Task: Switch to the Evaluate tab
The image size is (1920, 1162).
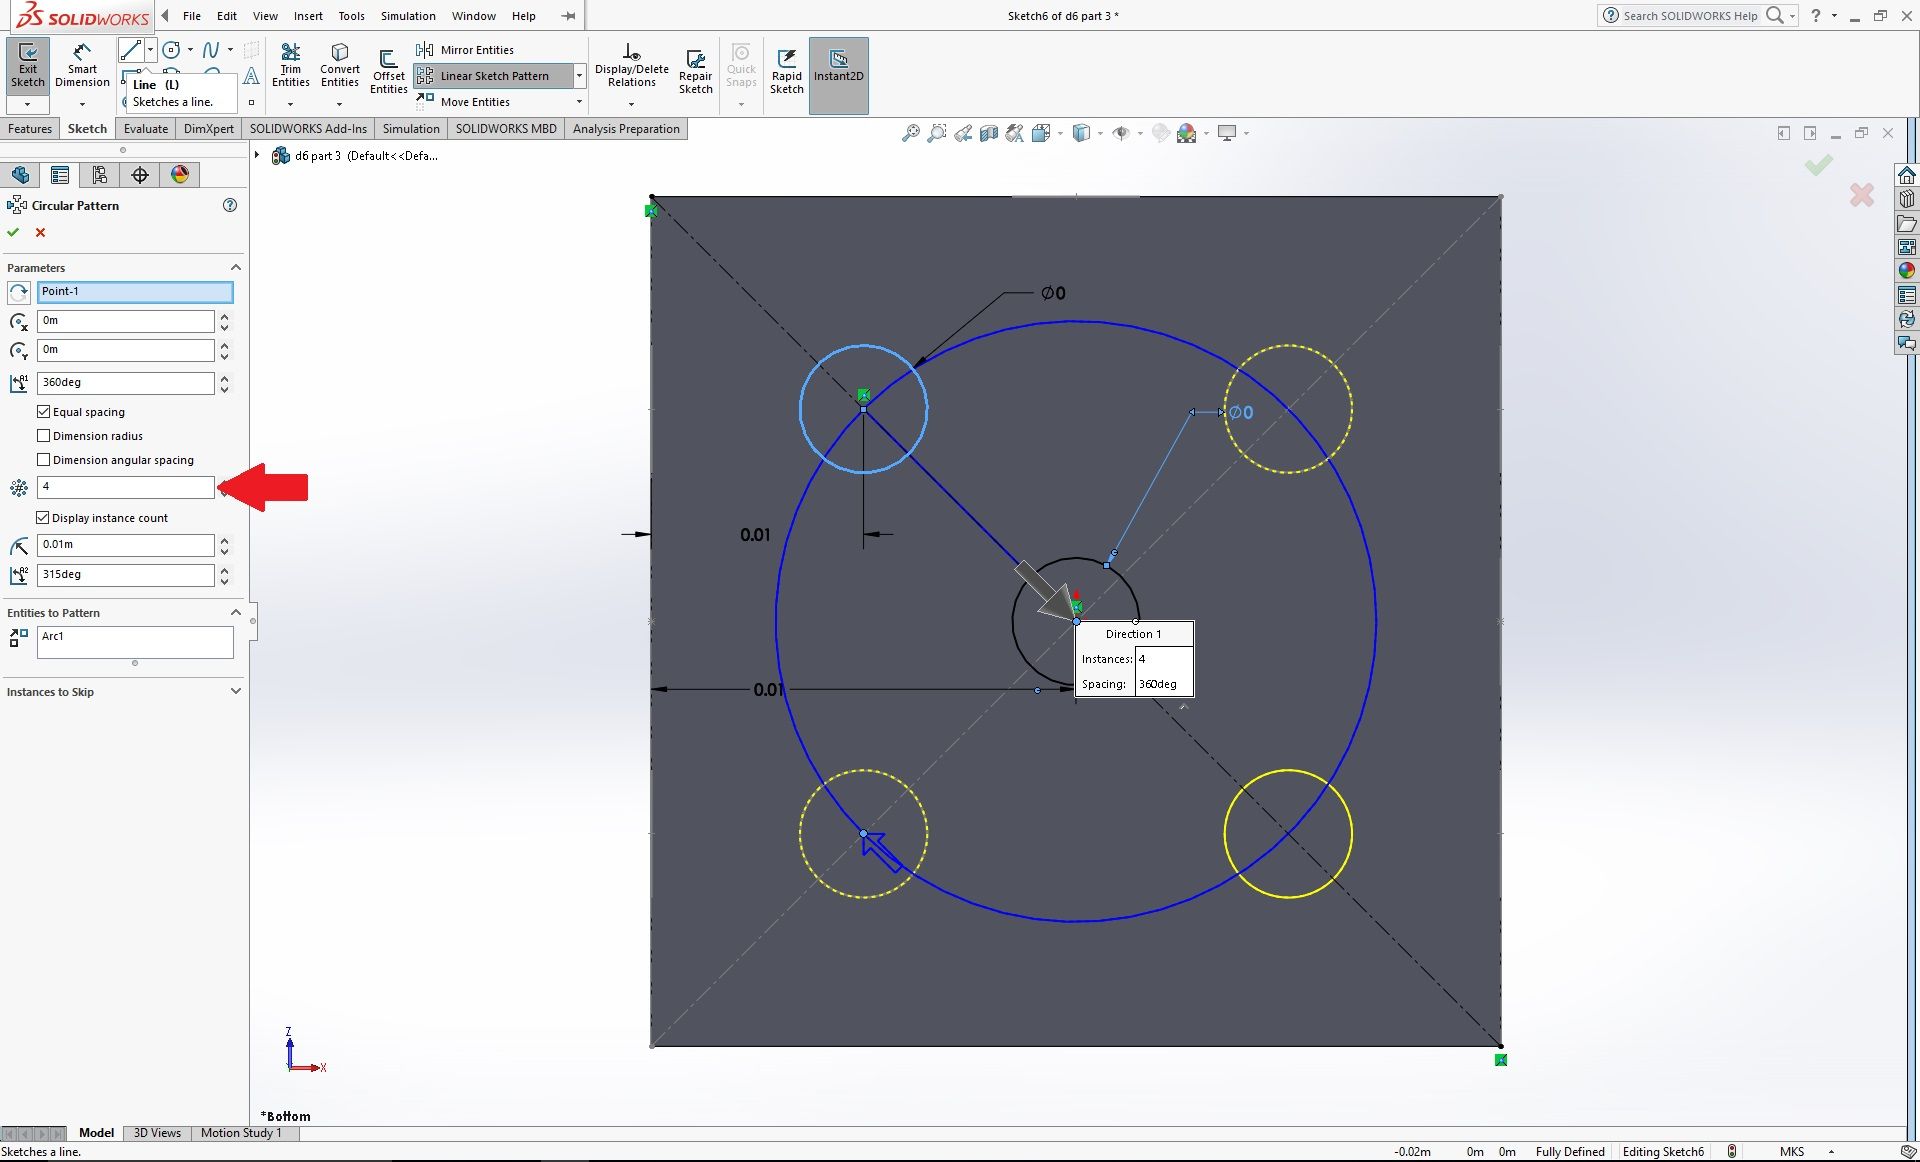Action: (x=145, y=128)
